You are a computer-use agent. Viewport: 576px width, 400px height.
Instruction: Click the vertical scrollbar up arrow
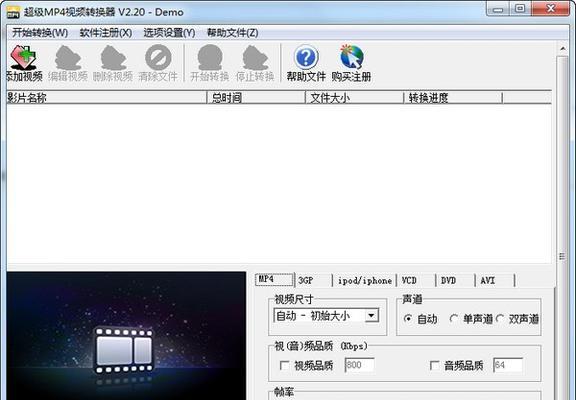(x=563, y=48)
